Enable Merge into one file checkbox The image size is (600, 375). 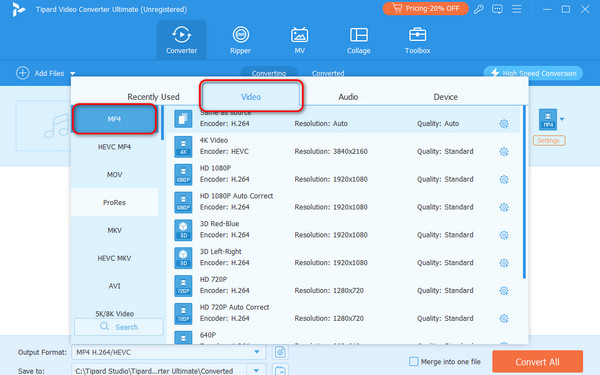[413, 361]
